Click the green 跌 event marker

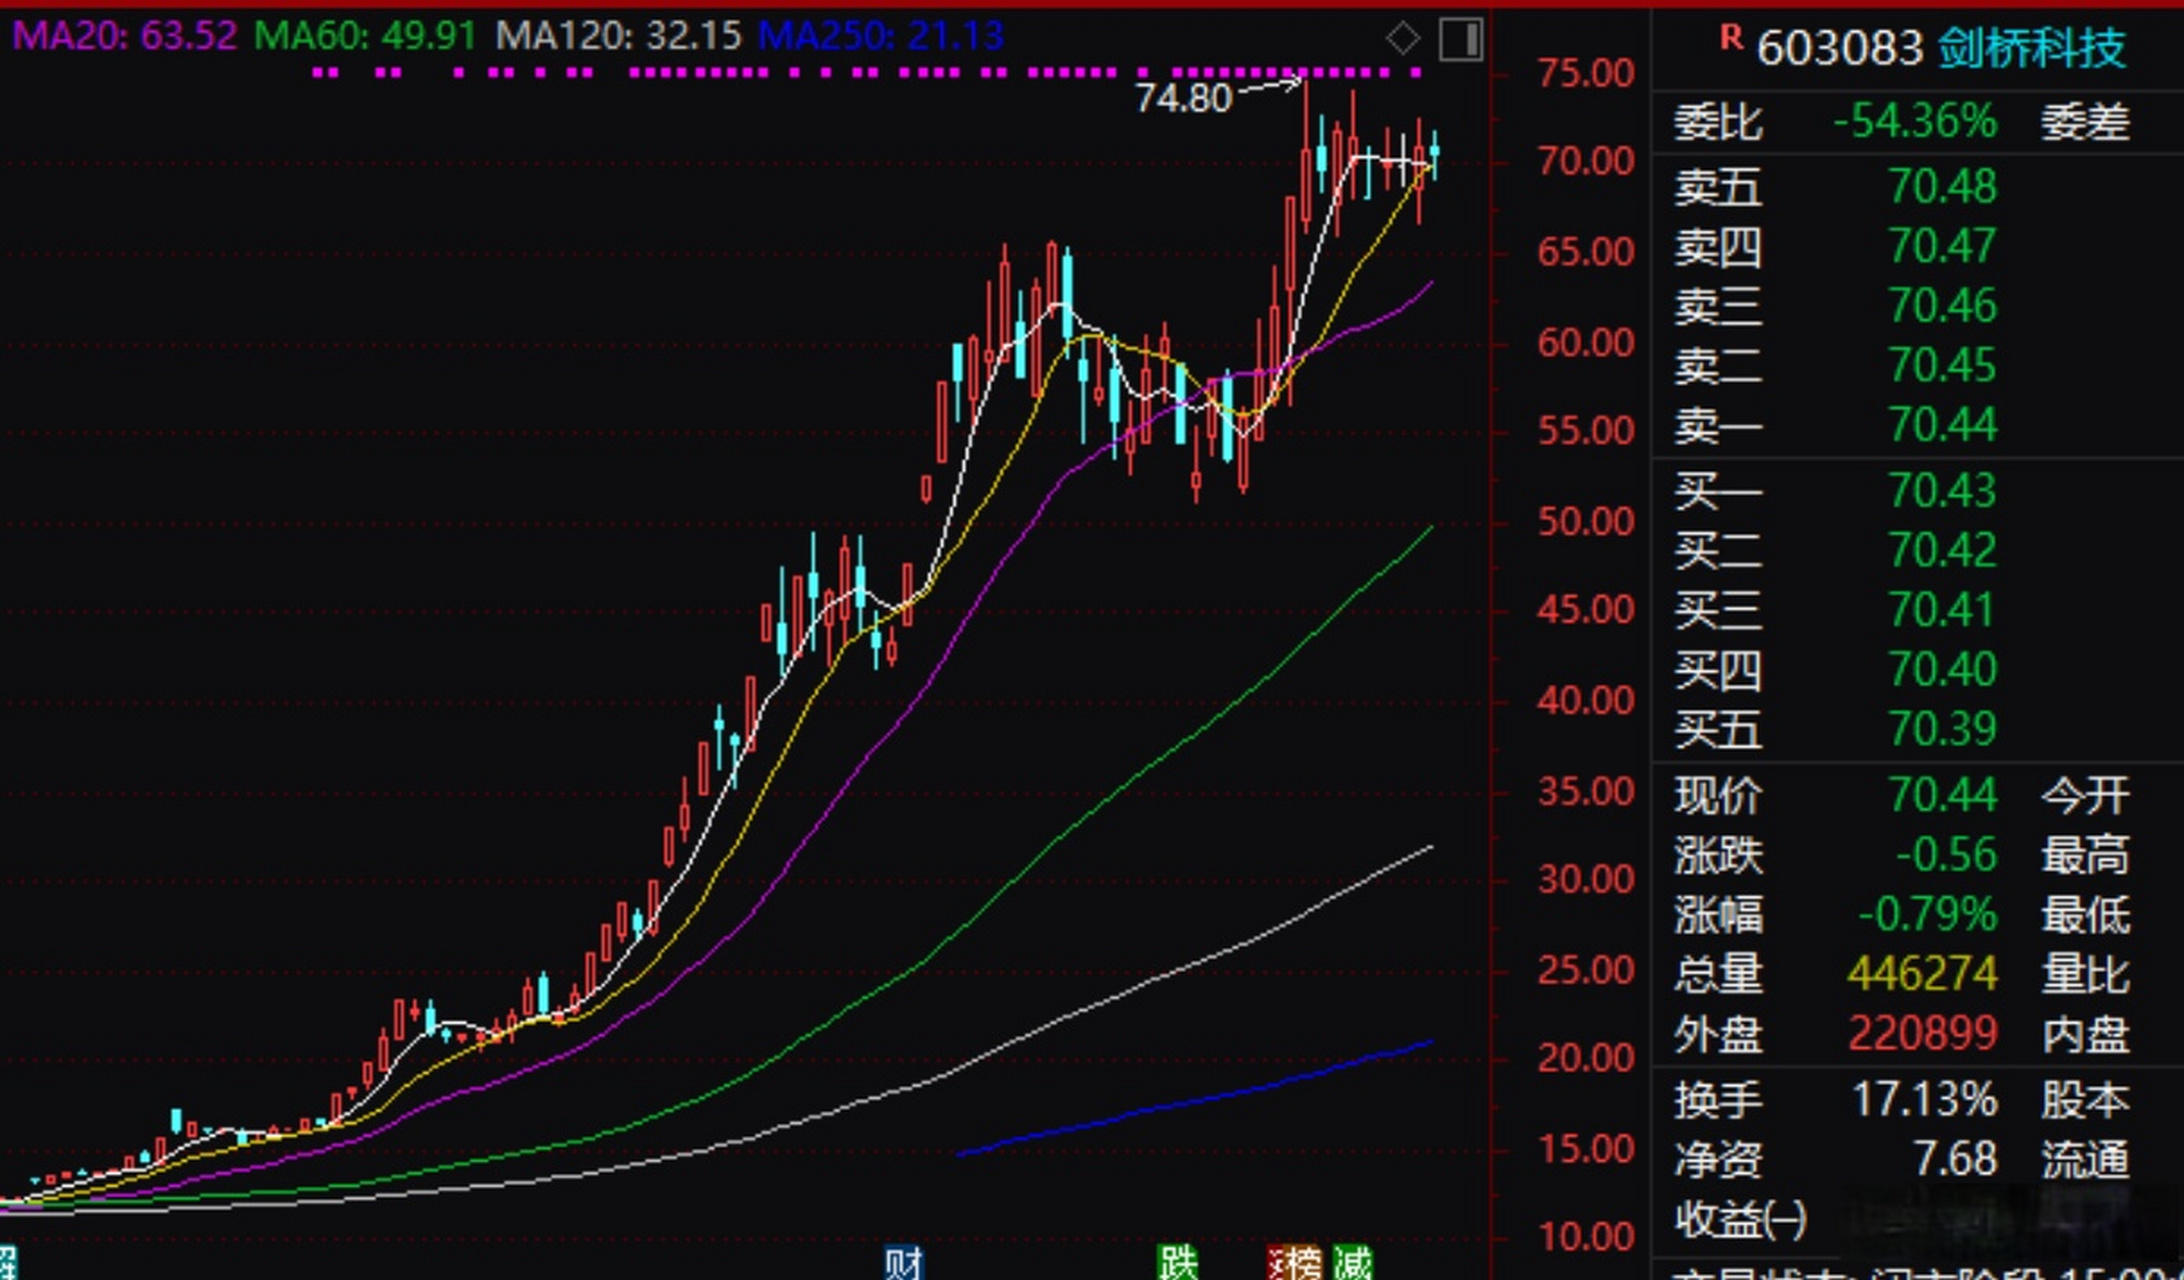click(x=1177, y=1263)
